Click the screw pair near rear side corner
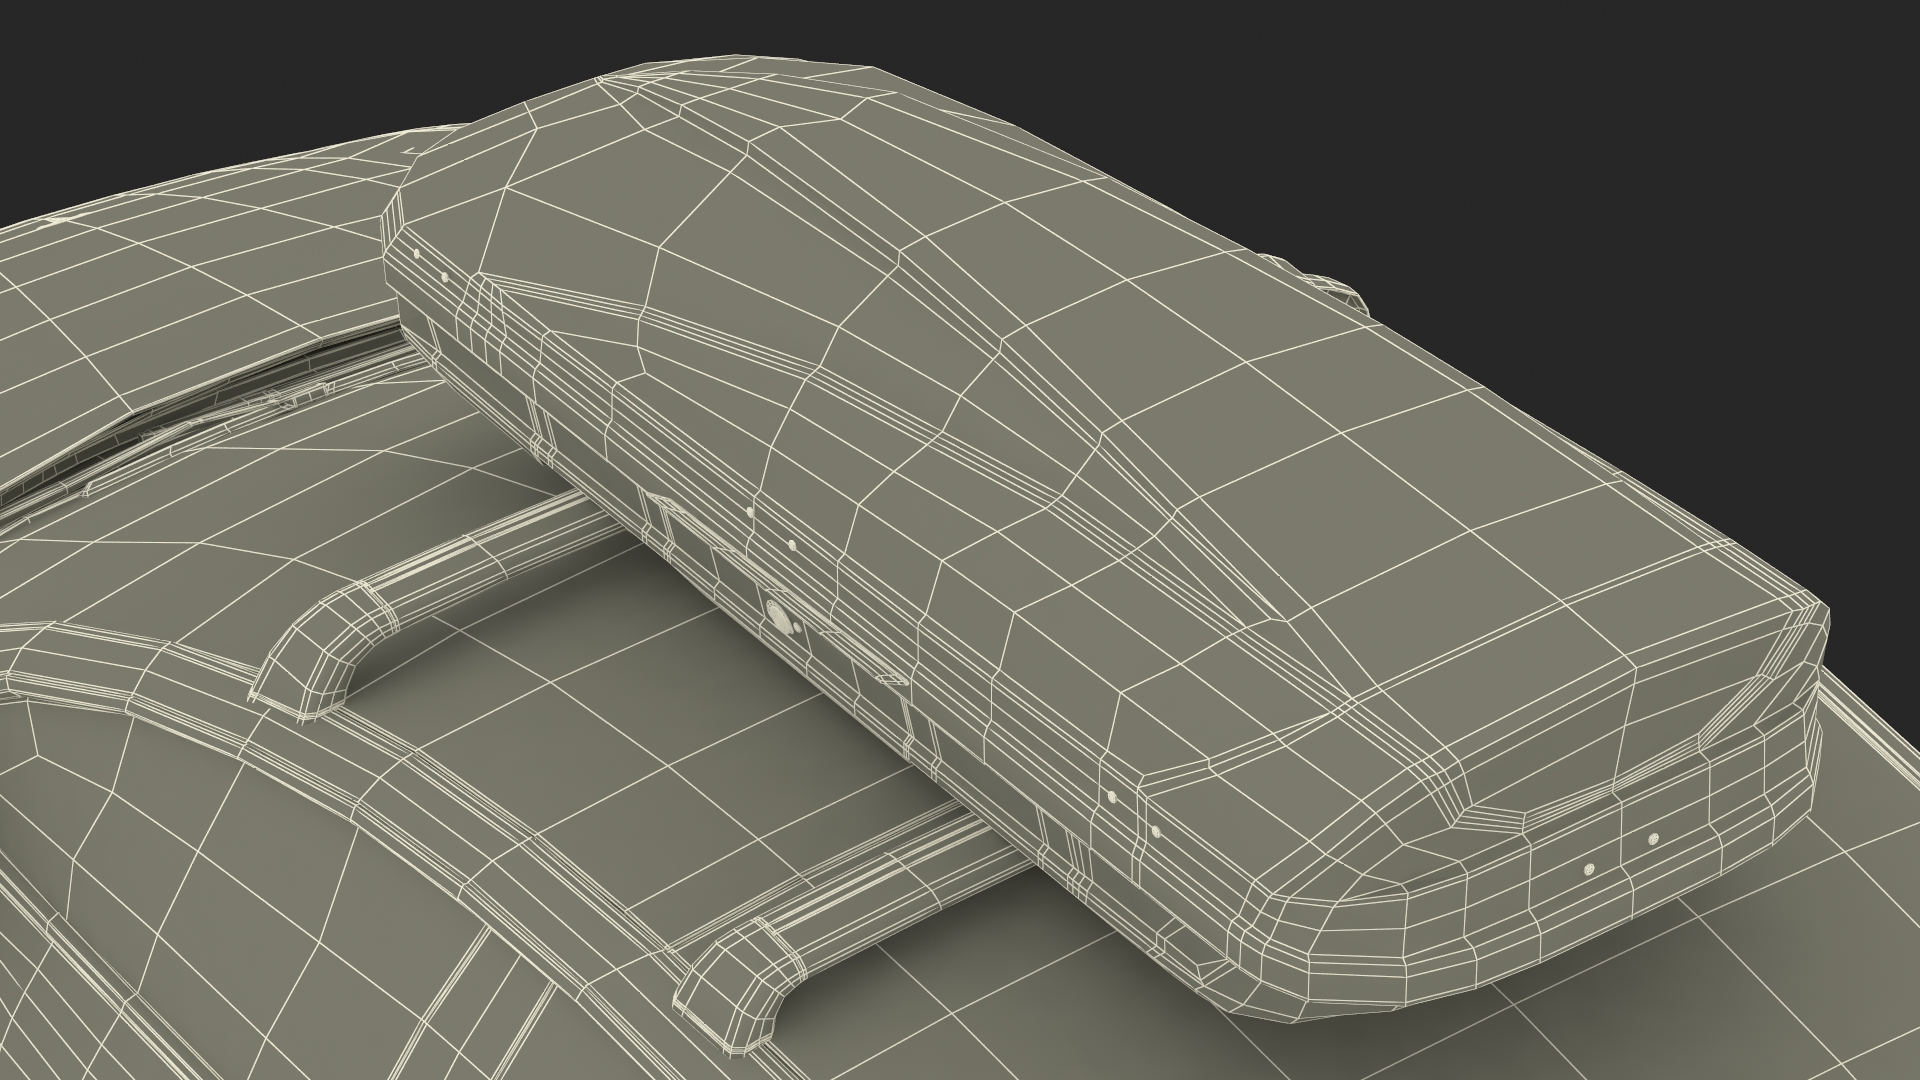 point(1133,812)
